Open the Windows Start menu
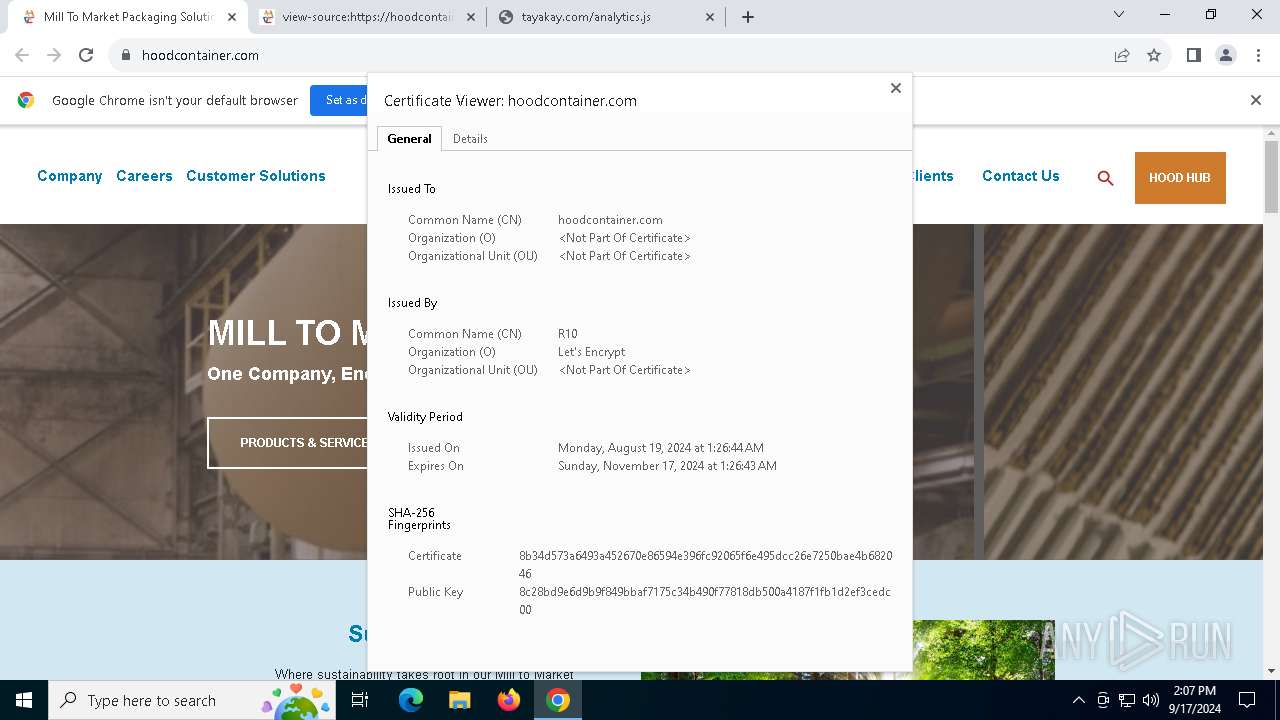The width and height of the screenshot is (1280, 720). 23,700
